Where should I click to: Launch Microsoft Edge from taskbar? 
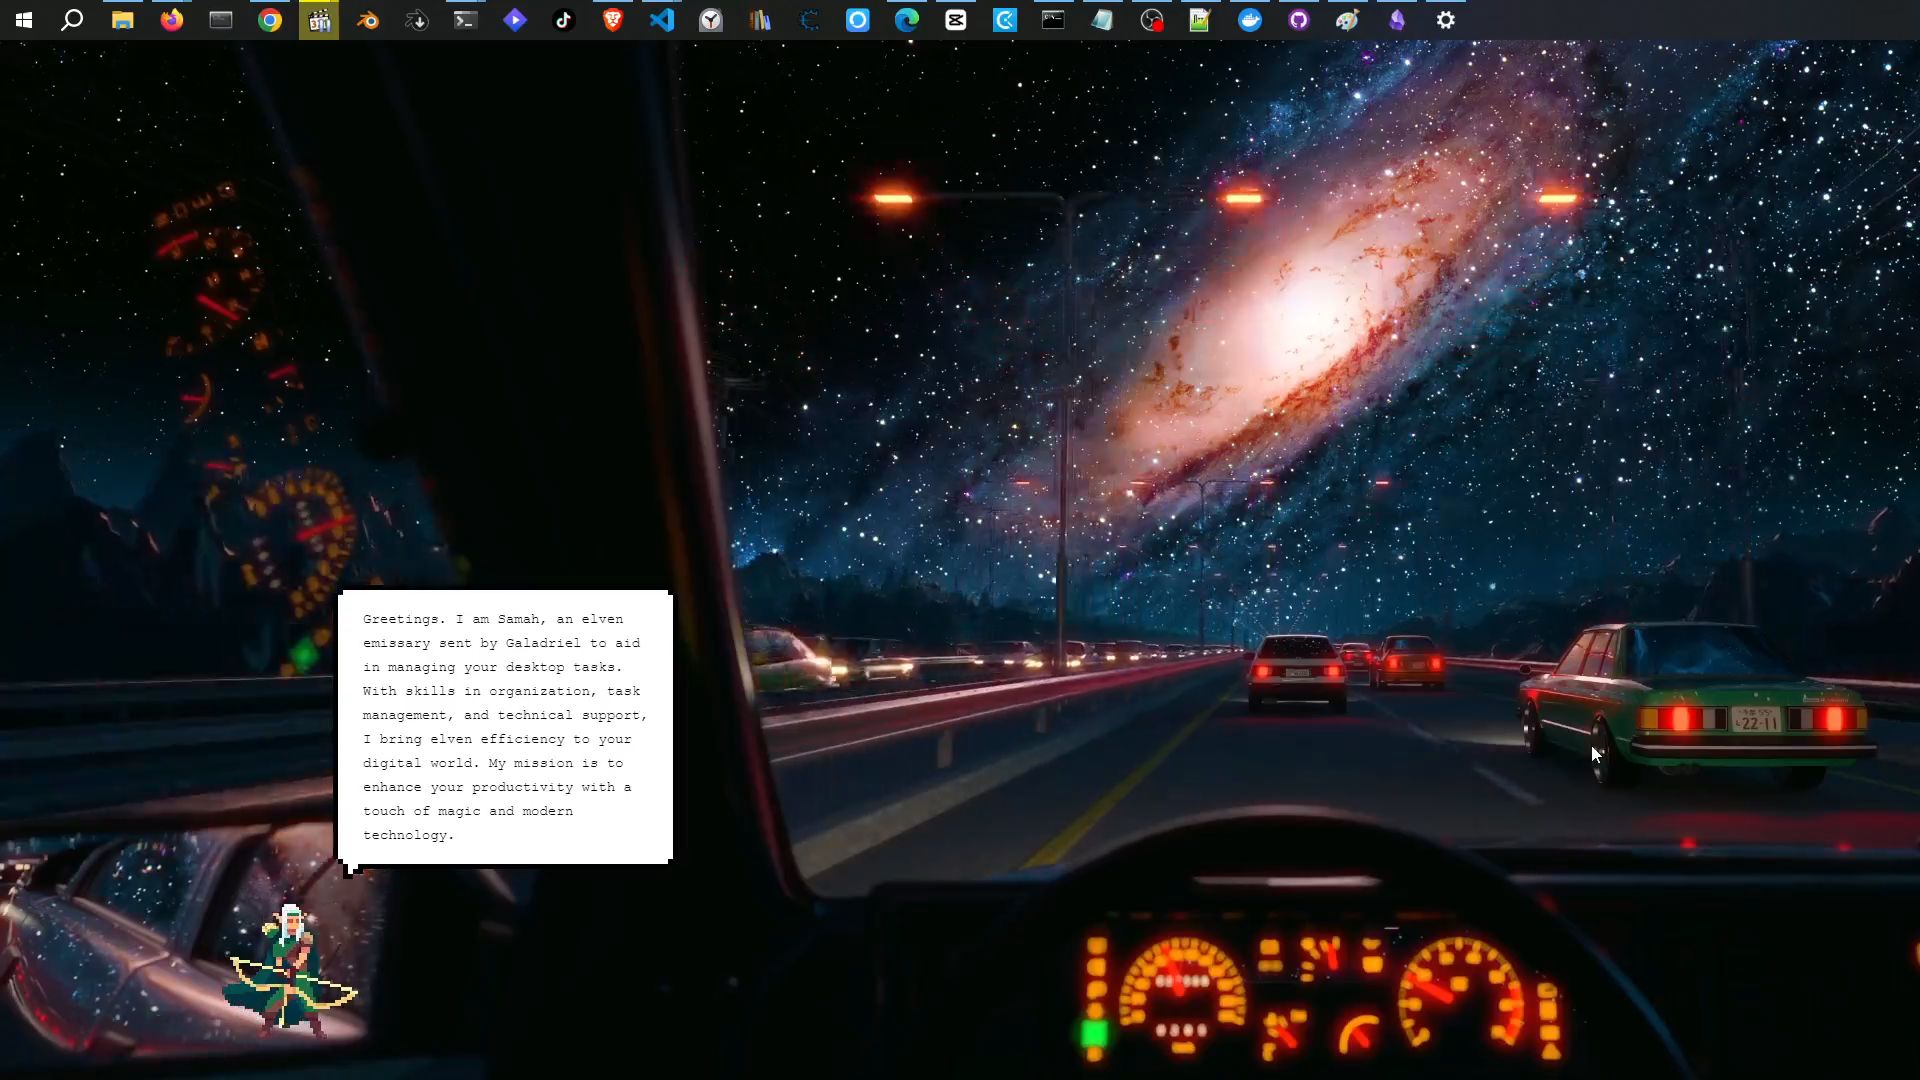907,20
